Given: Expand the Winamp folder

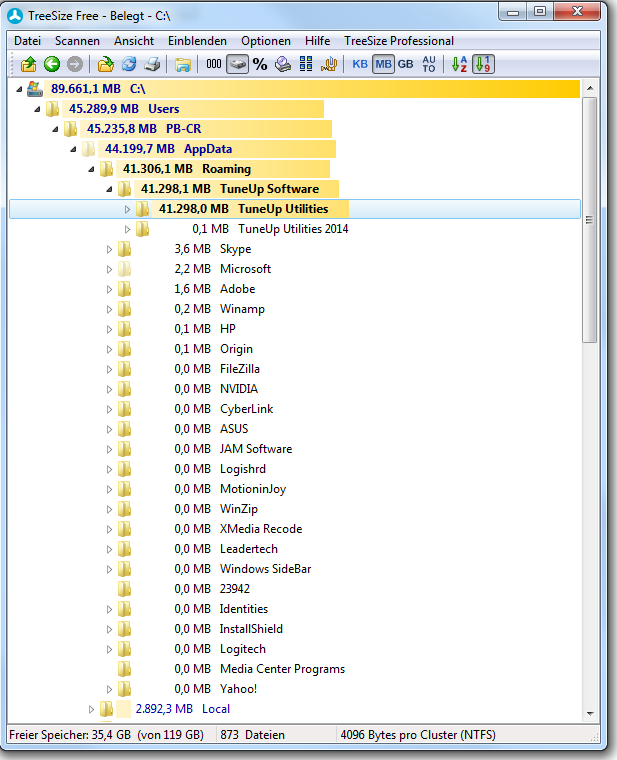Looking at the screenshot, I should point(110,309).
